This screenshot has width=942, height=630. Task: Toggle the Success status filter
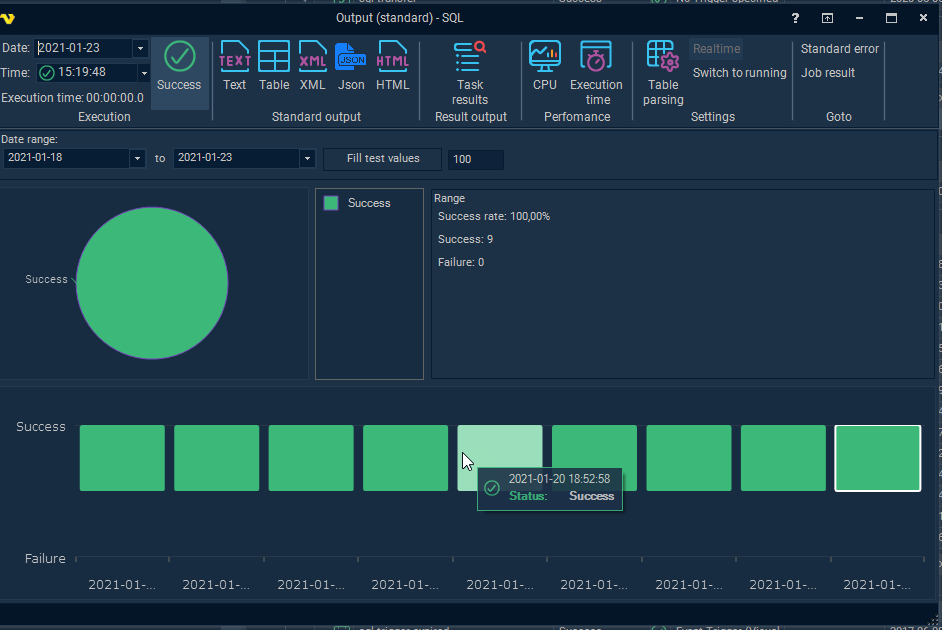[x=179, y=68]
